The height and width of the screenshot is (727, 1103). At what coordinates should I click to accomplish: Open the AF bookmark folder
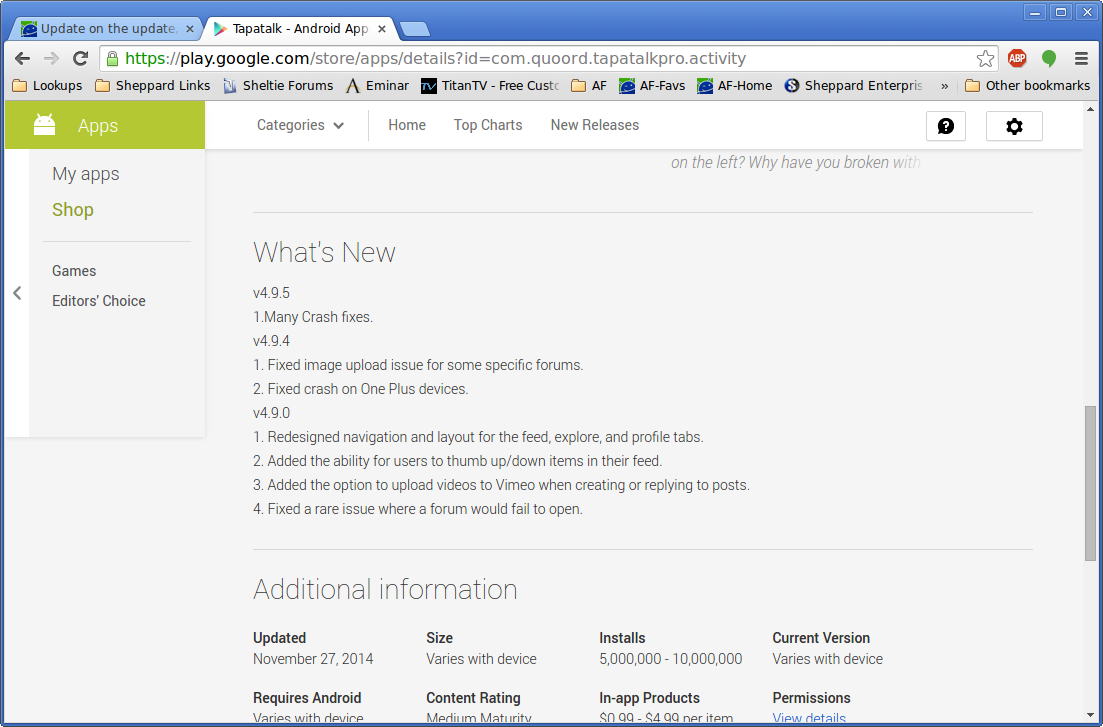pos(589,85)
